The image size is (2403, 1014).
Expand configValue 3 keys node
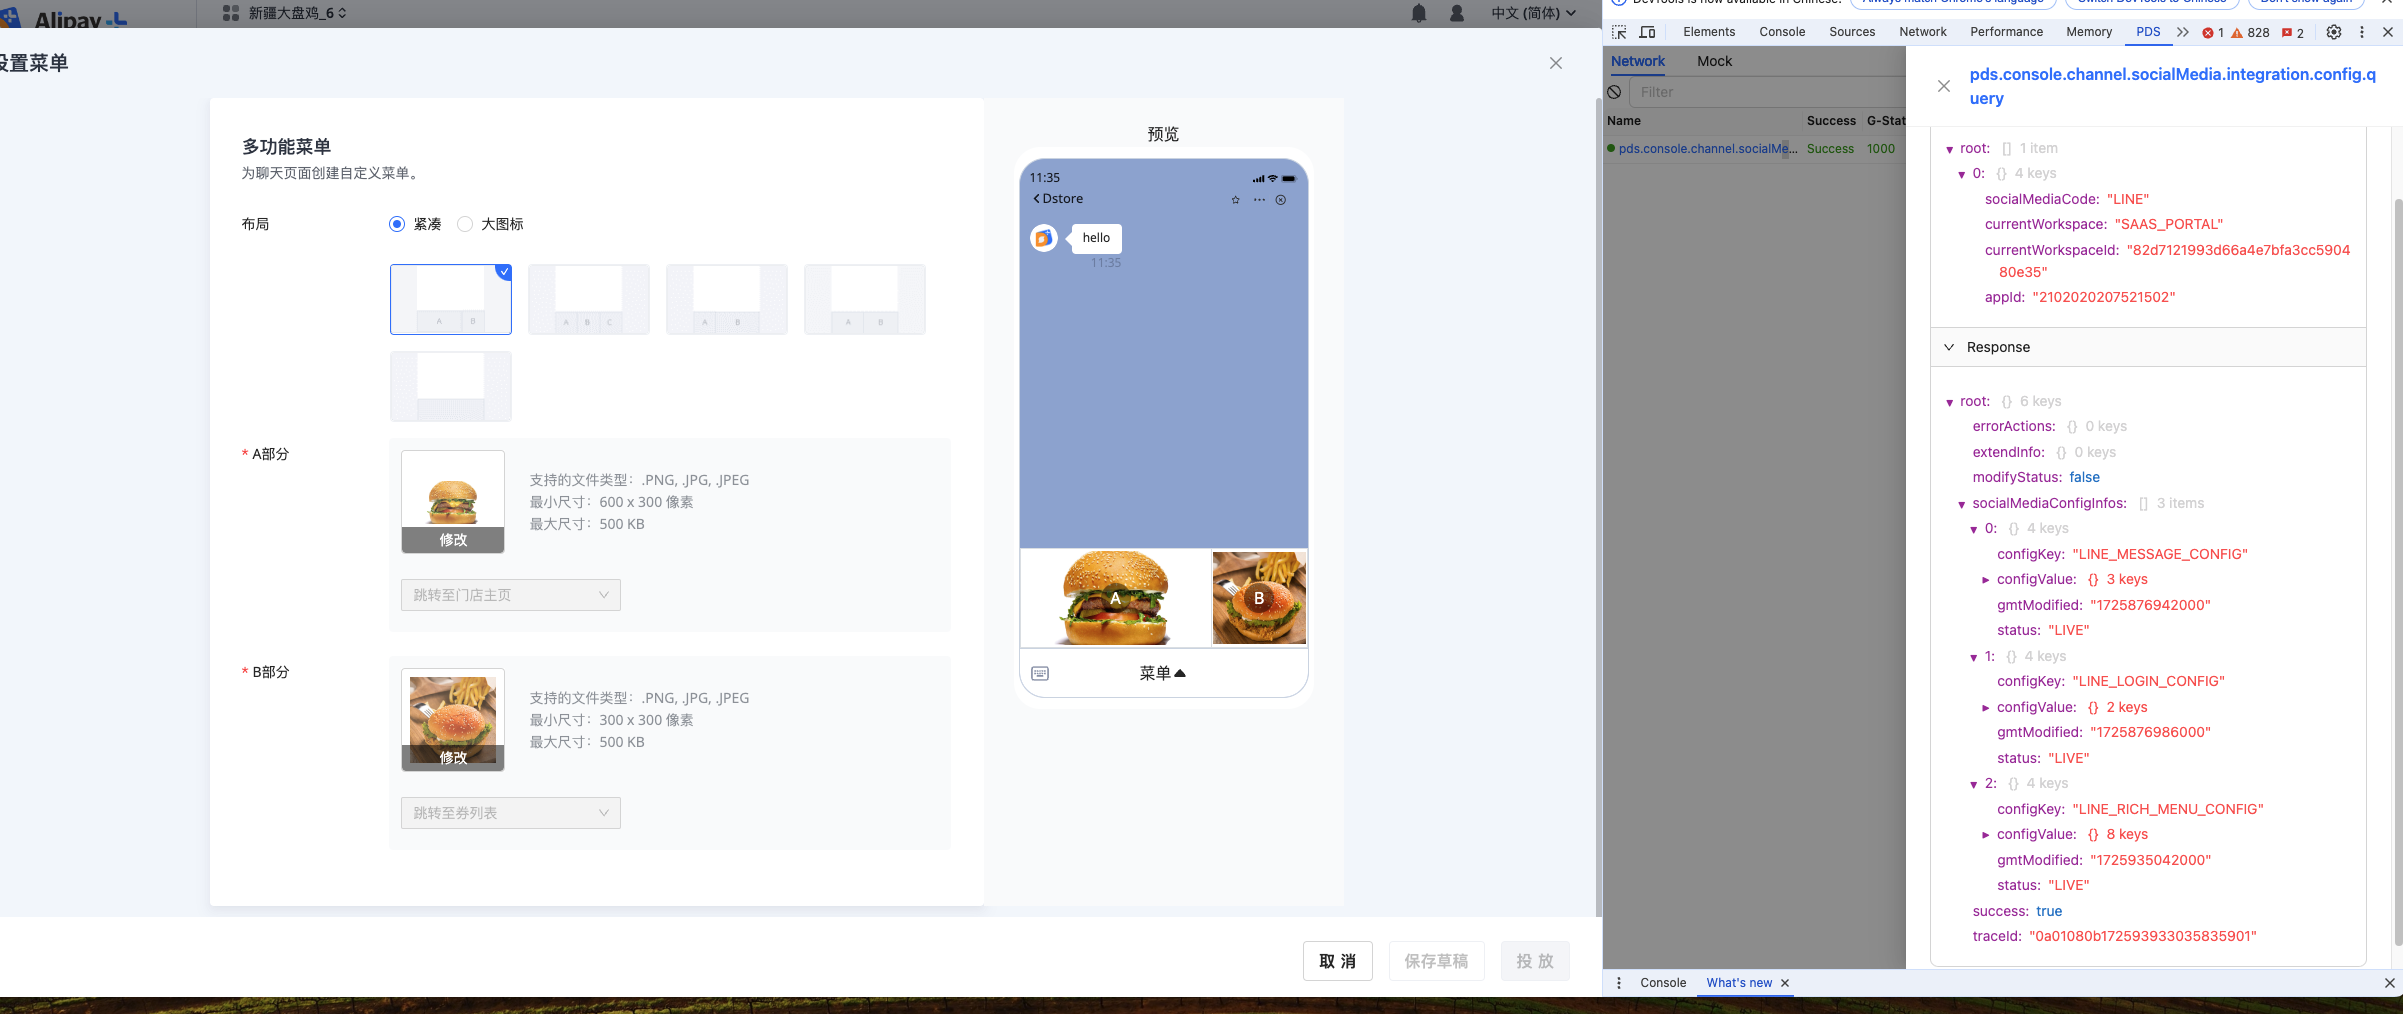point(1986,580)
